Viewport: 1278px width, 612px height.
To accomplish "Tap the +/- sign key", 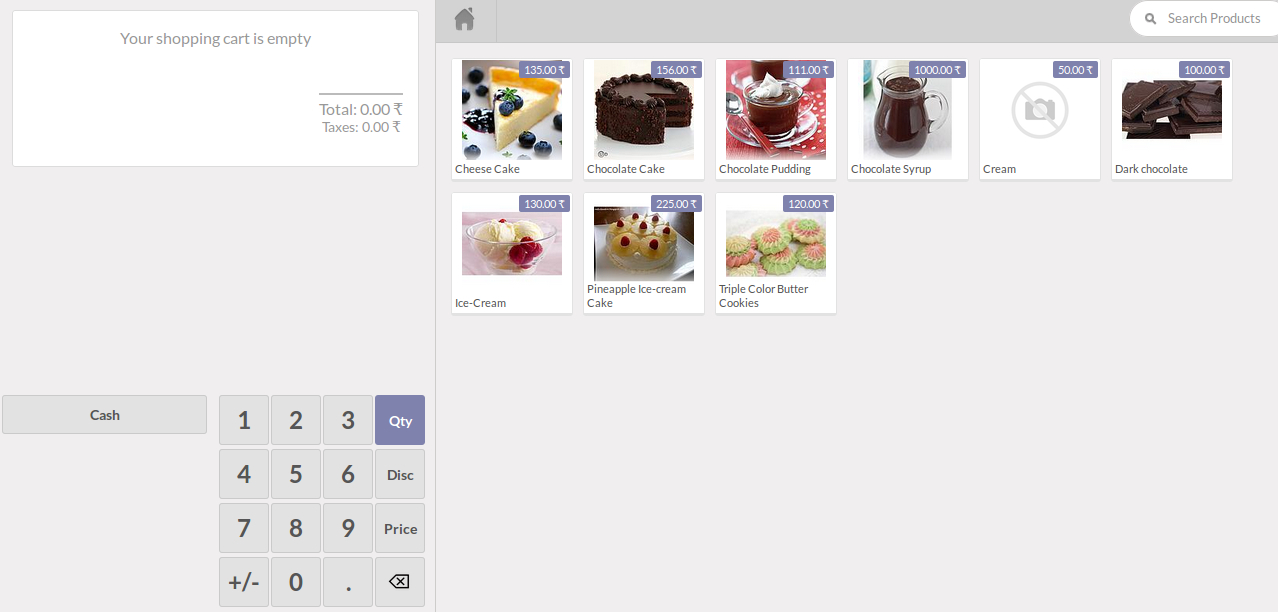I will tap(244, 582).
